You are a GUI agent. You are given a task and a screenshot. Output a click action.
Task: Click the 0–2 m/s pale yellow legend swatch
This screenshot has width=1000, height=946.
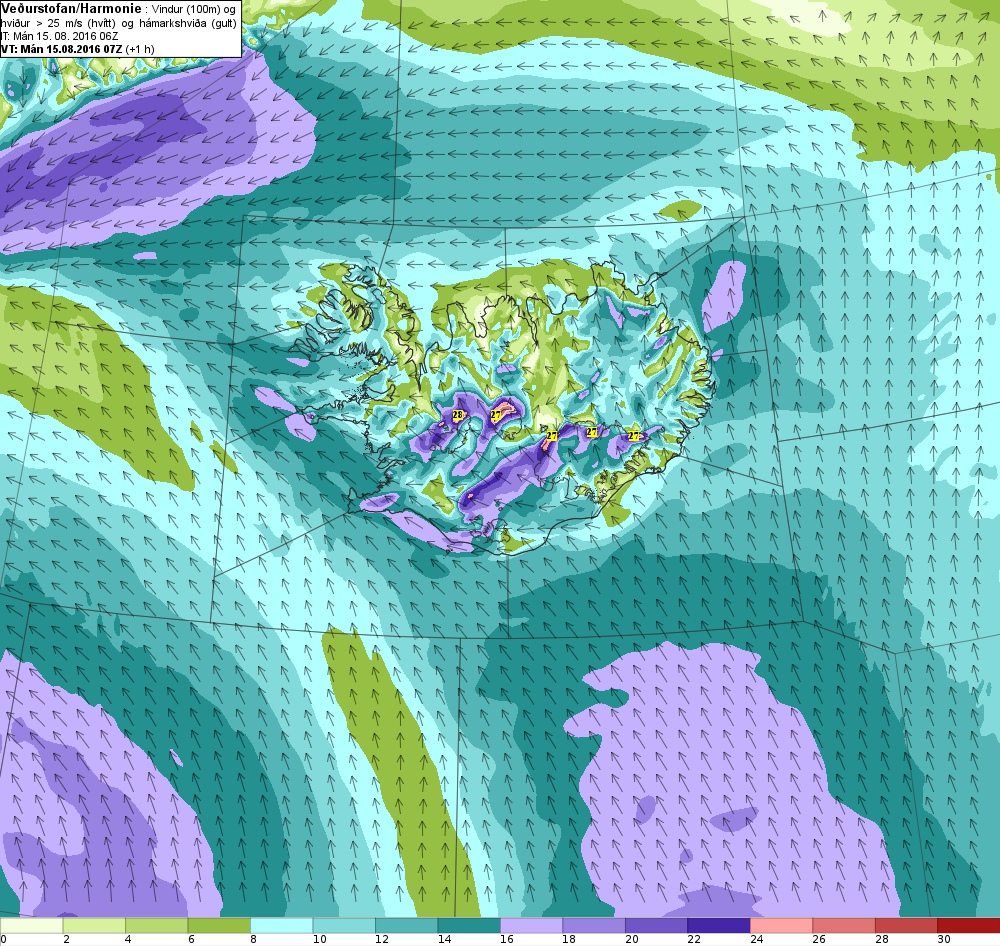[x=31, y=925]
